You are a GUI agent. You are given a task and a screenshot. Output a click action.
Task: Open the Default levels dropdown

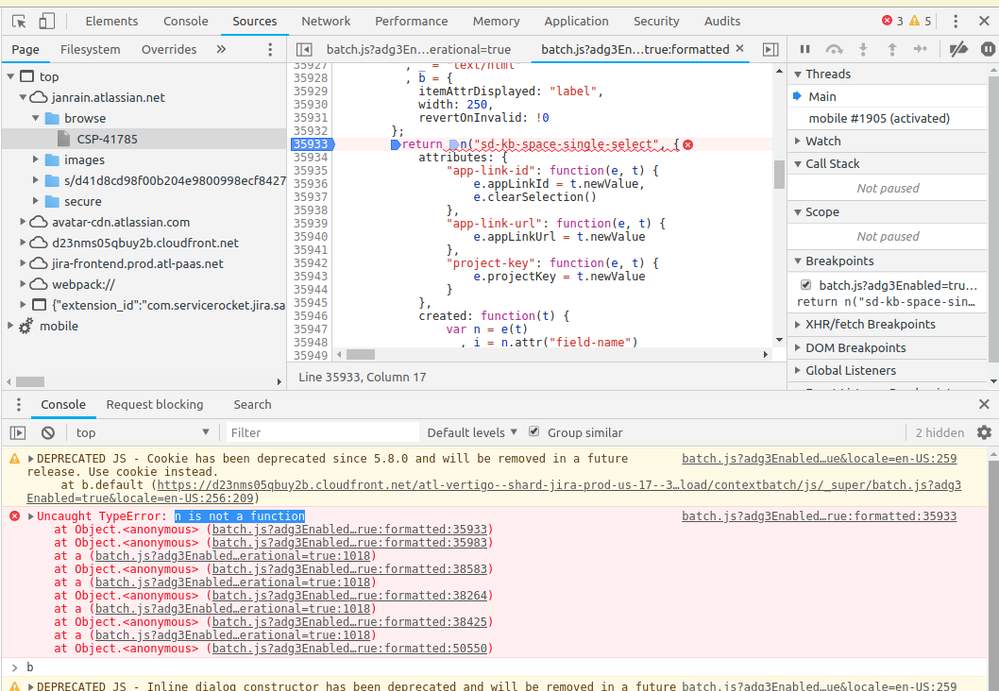point(472,432)
